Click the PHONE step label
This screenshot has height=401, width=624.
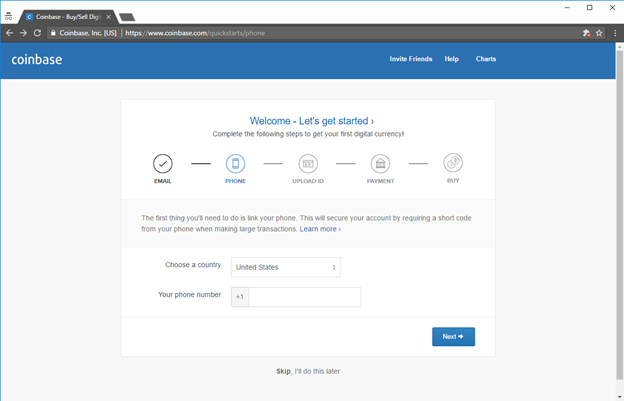point(236,181)
